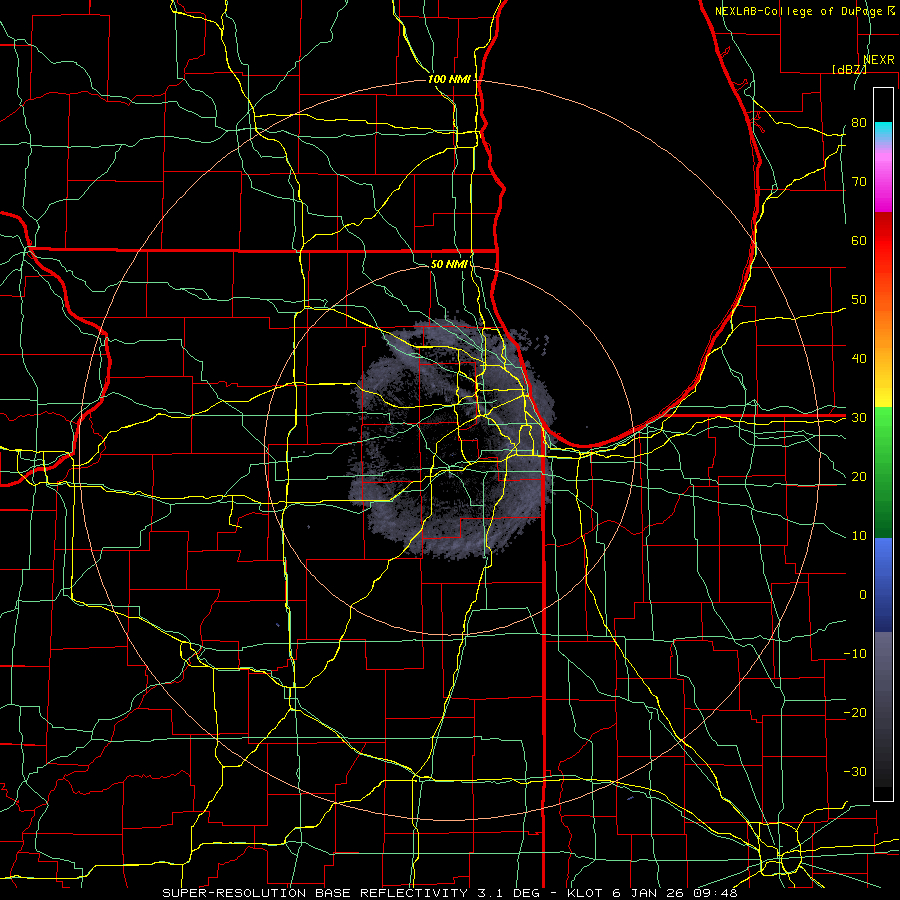Viewport: 900px width, 900px height.
Task: Click the 10 value on the dBZ scale
Action: point(859,536)
